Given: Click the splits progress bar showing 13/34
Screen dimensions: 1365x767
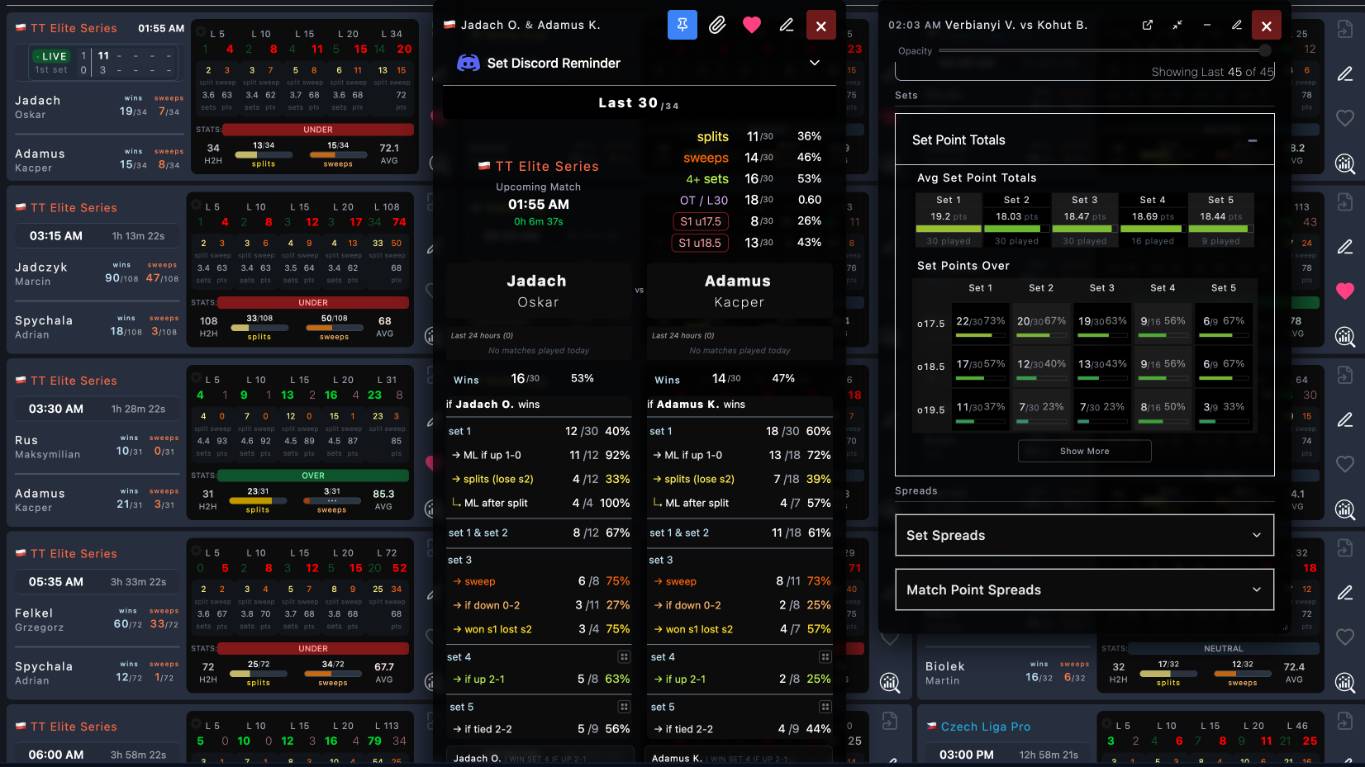Looking at the screenshot, I should coord(263,155).
